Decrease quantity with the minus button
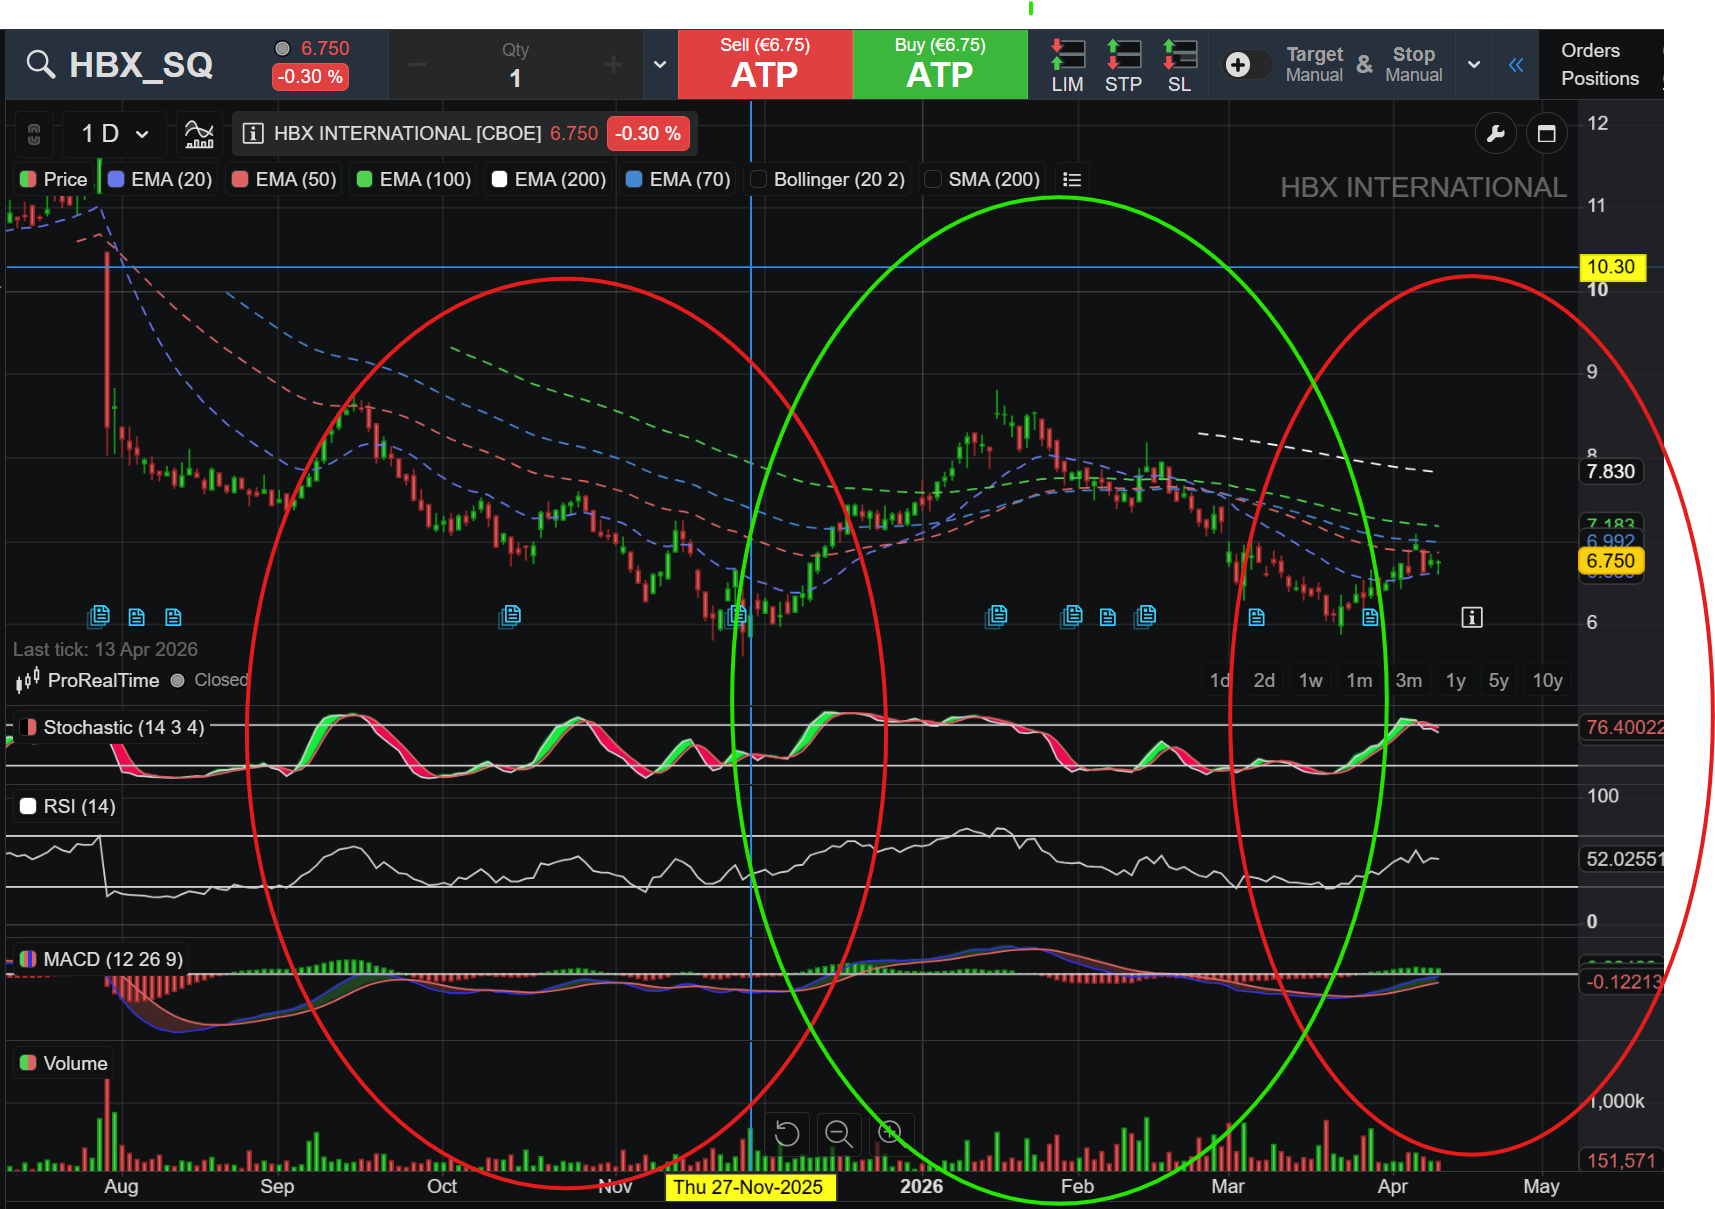Image resolution: width=1715 pixels, height=1209 pixels. pyautogui.click(x=417, y=65)
